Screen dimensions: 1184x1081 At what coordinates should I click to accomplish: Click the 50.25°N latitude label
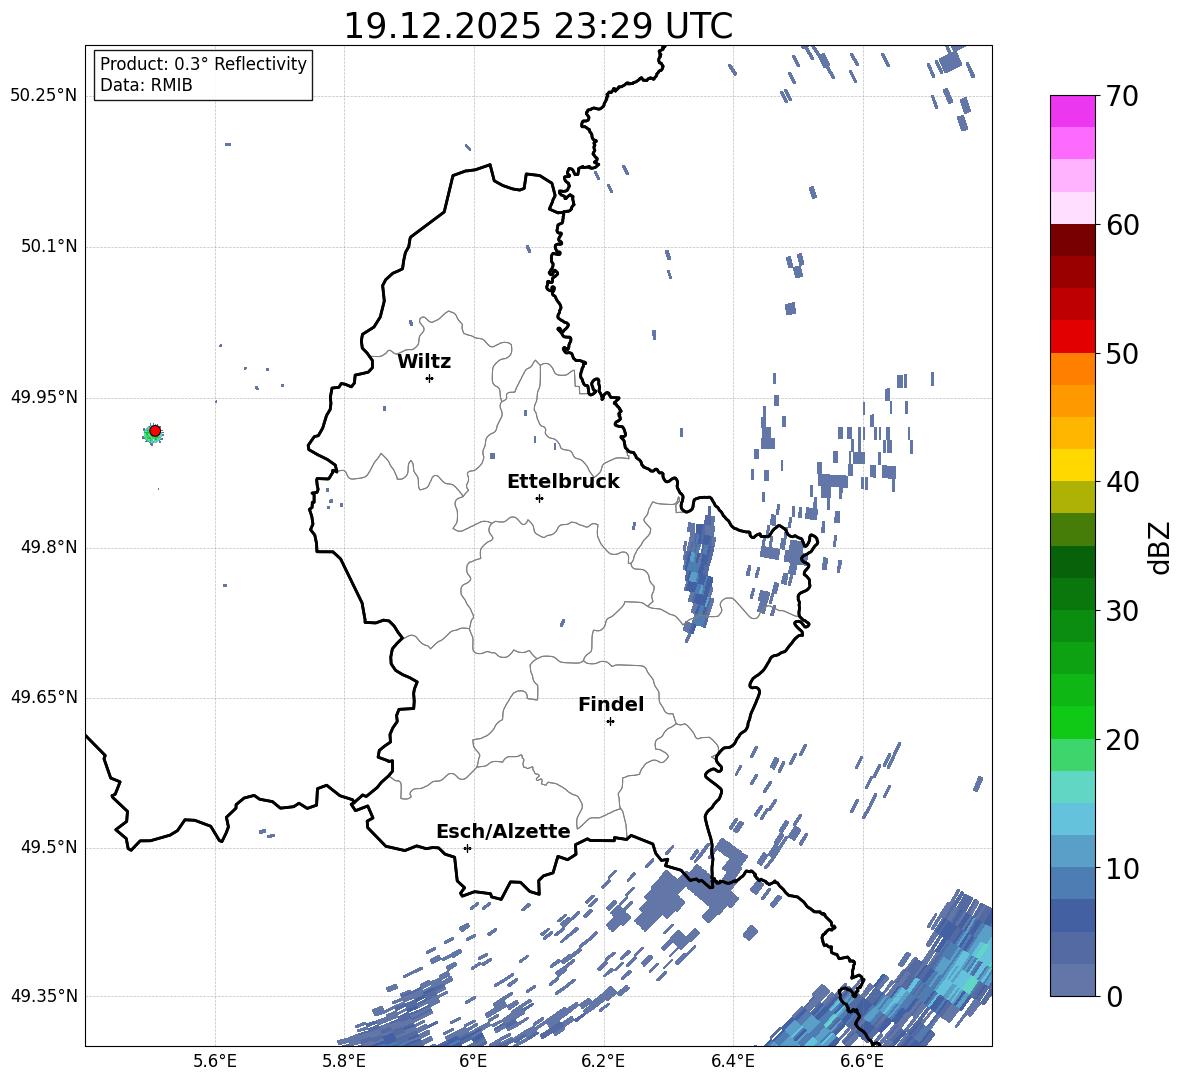[x=44, y=96]
